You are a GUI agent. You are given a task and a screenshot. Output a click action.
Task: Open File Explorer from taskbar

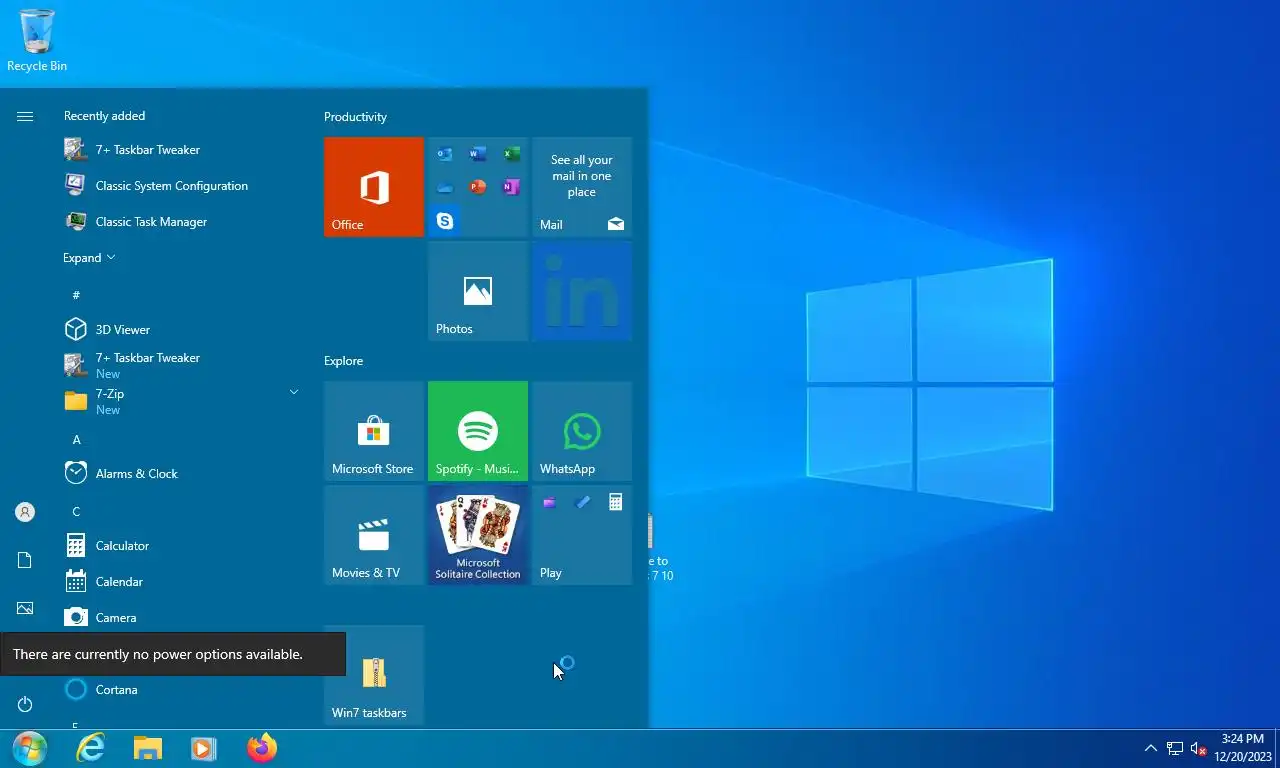[x=148, y=748]
